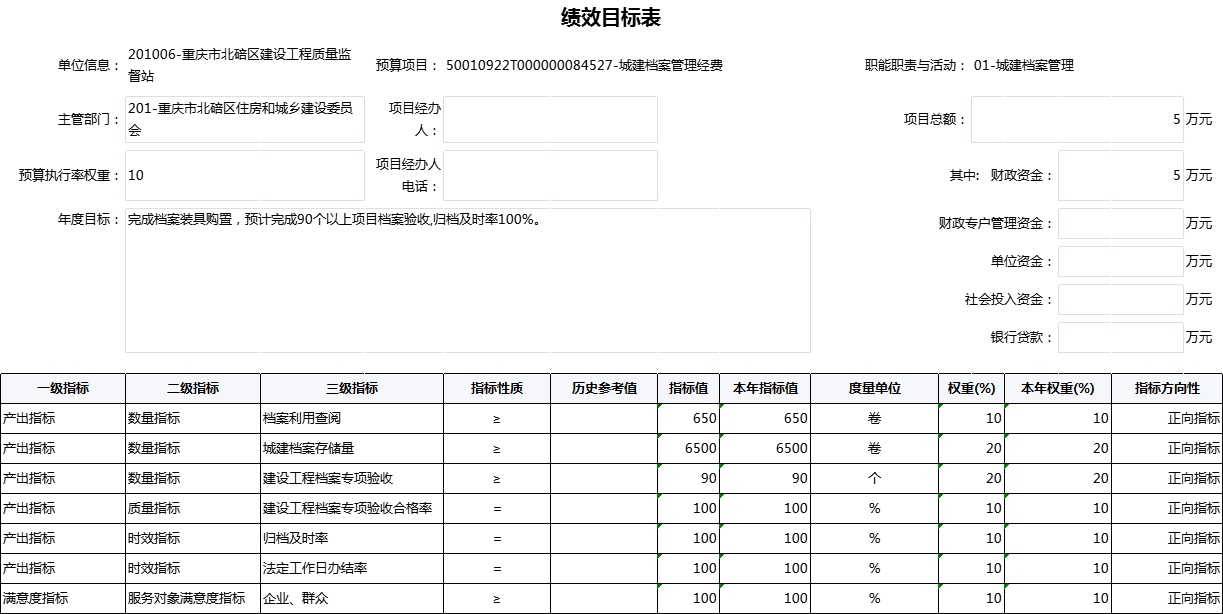Select the 法定工作日办结率 cell
1223x614 pixels.
(x=352, y=568)
